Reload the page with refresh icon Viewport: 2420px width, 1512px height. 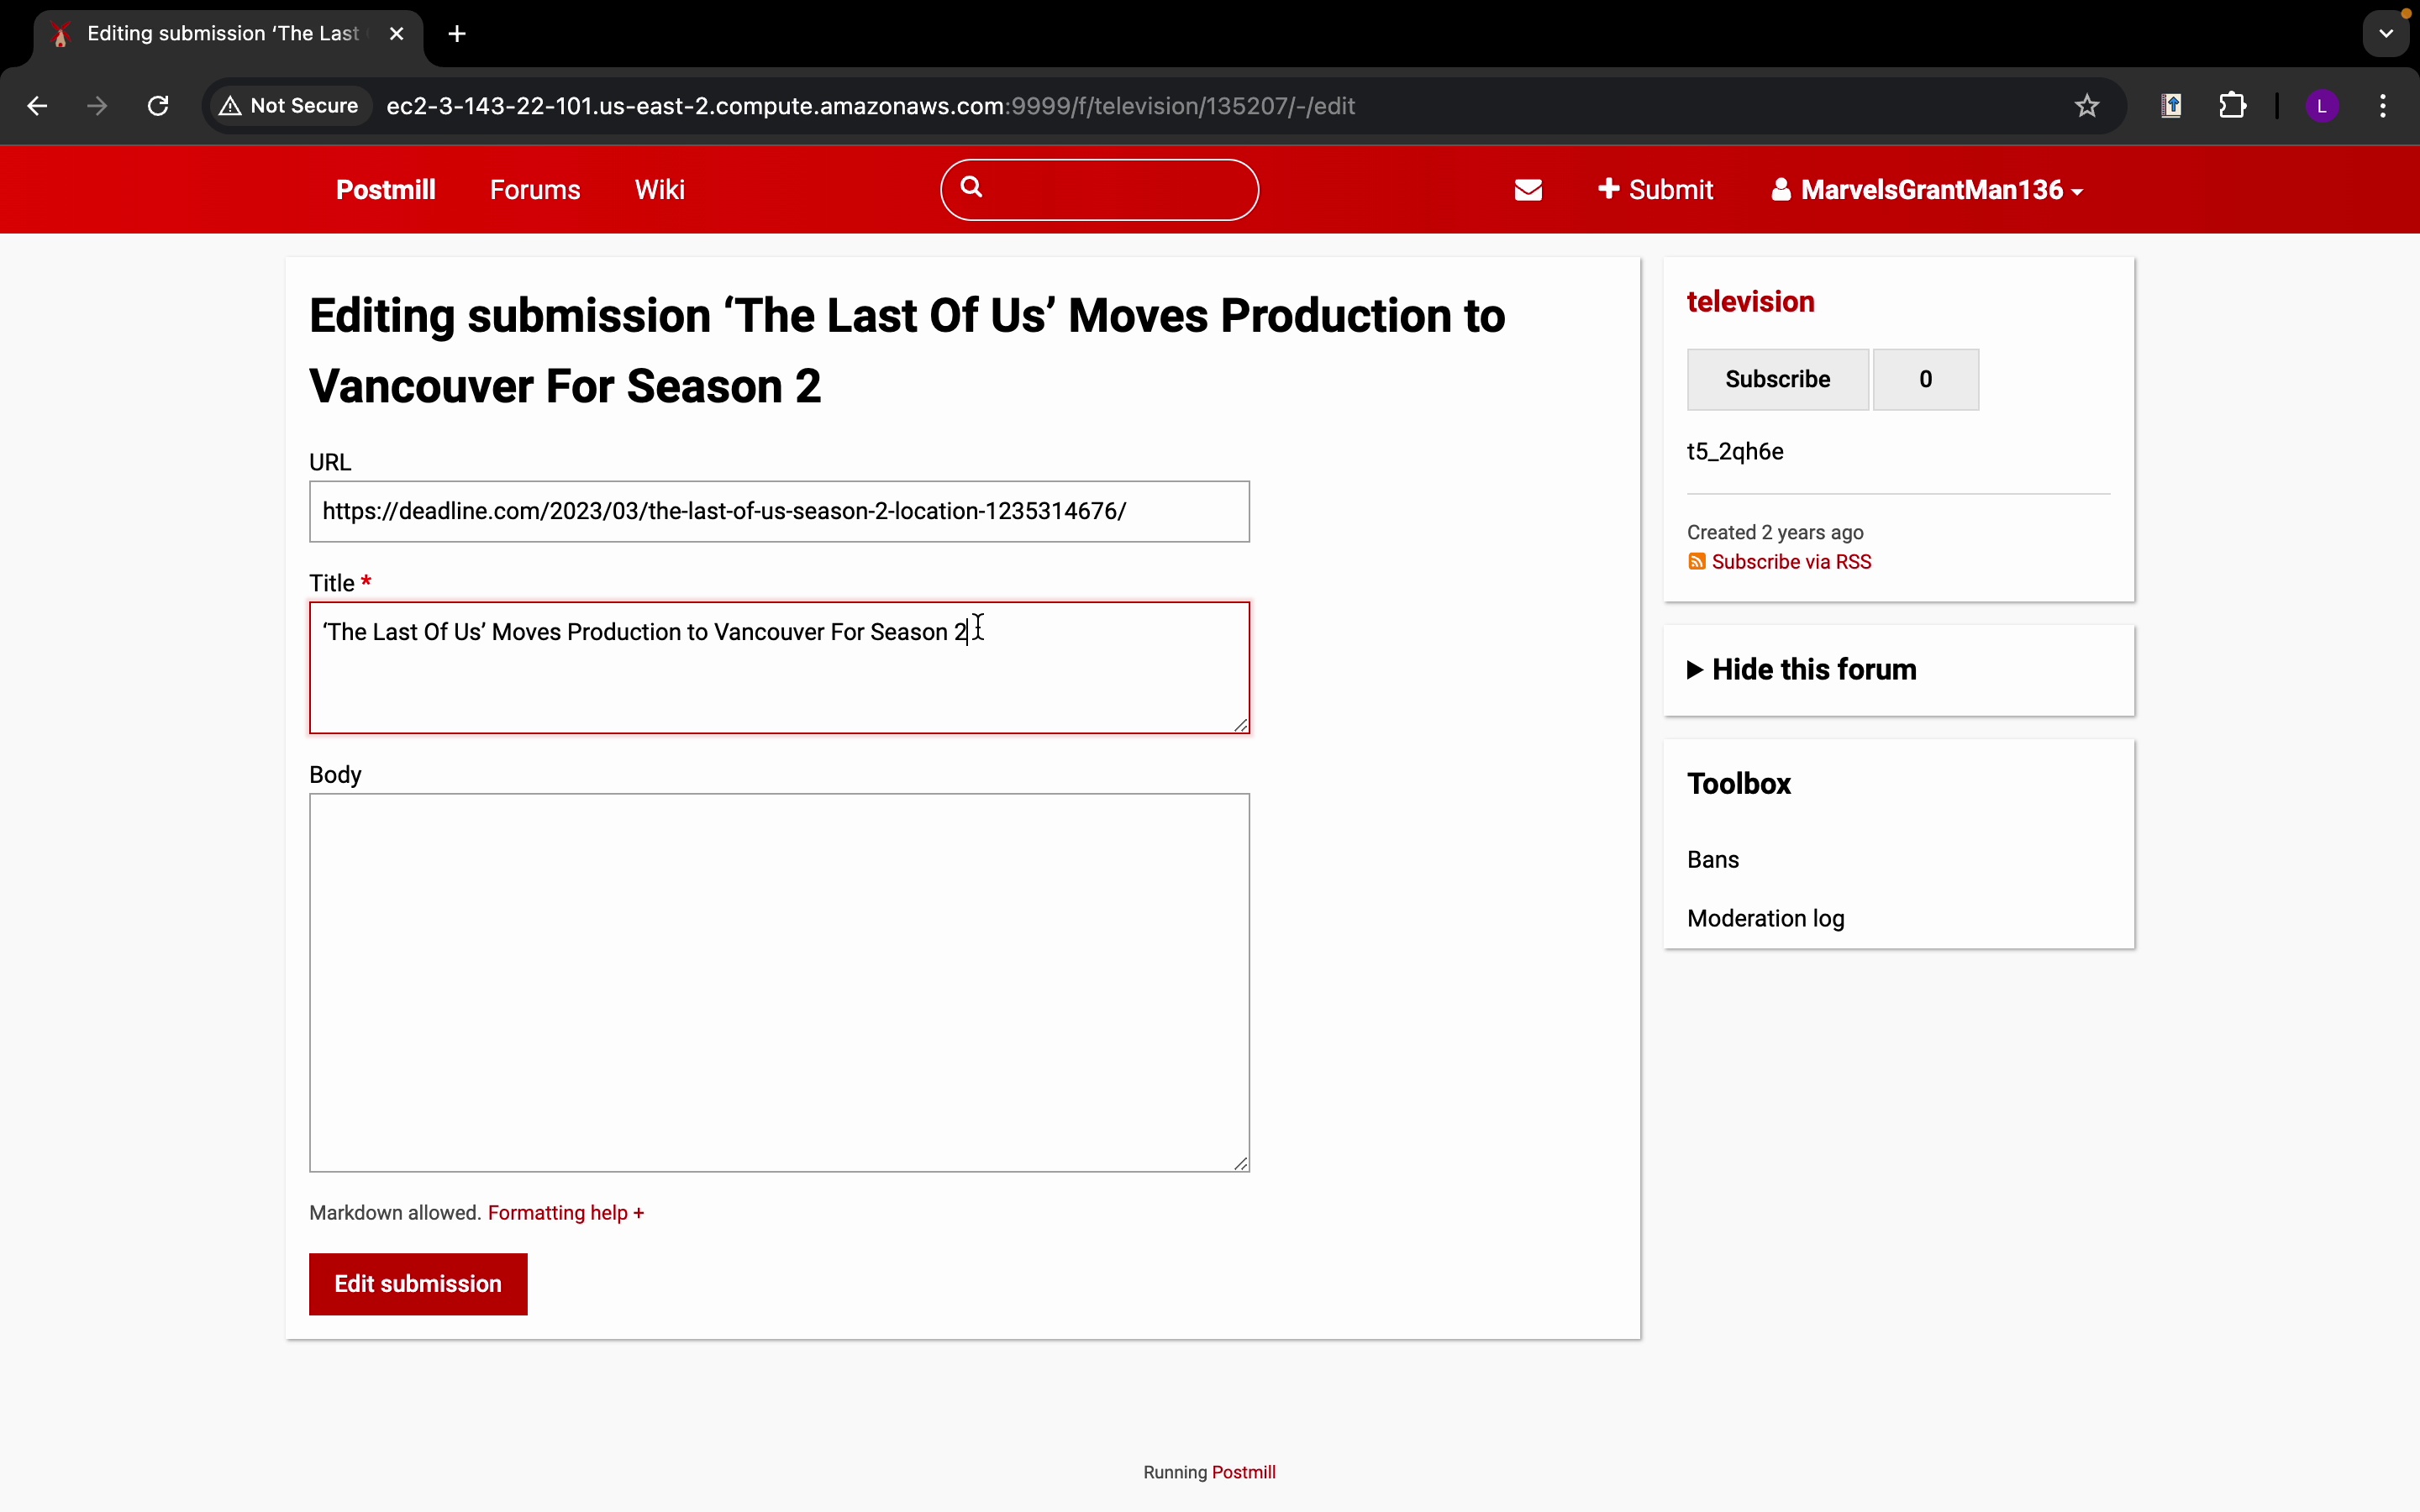[158, 106]
